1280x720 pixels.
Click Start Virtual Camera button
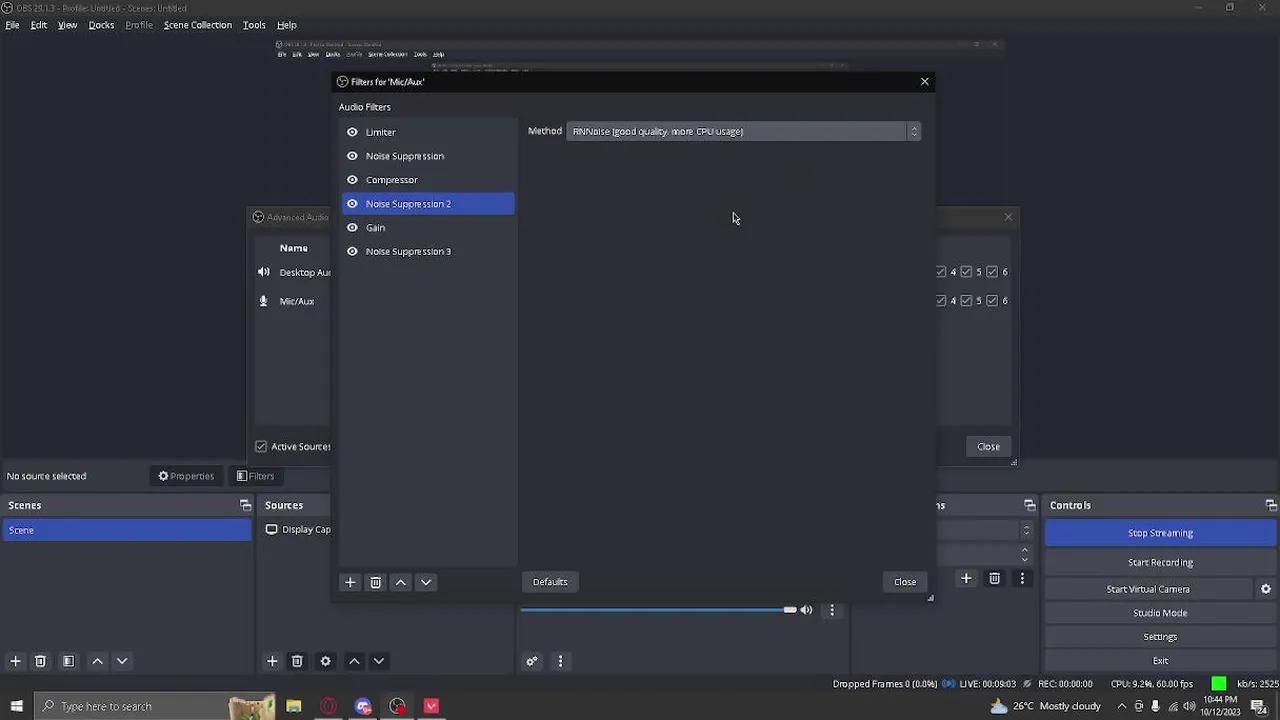click(x=1148, y=589)
